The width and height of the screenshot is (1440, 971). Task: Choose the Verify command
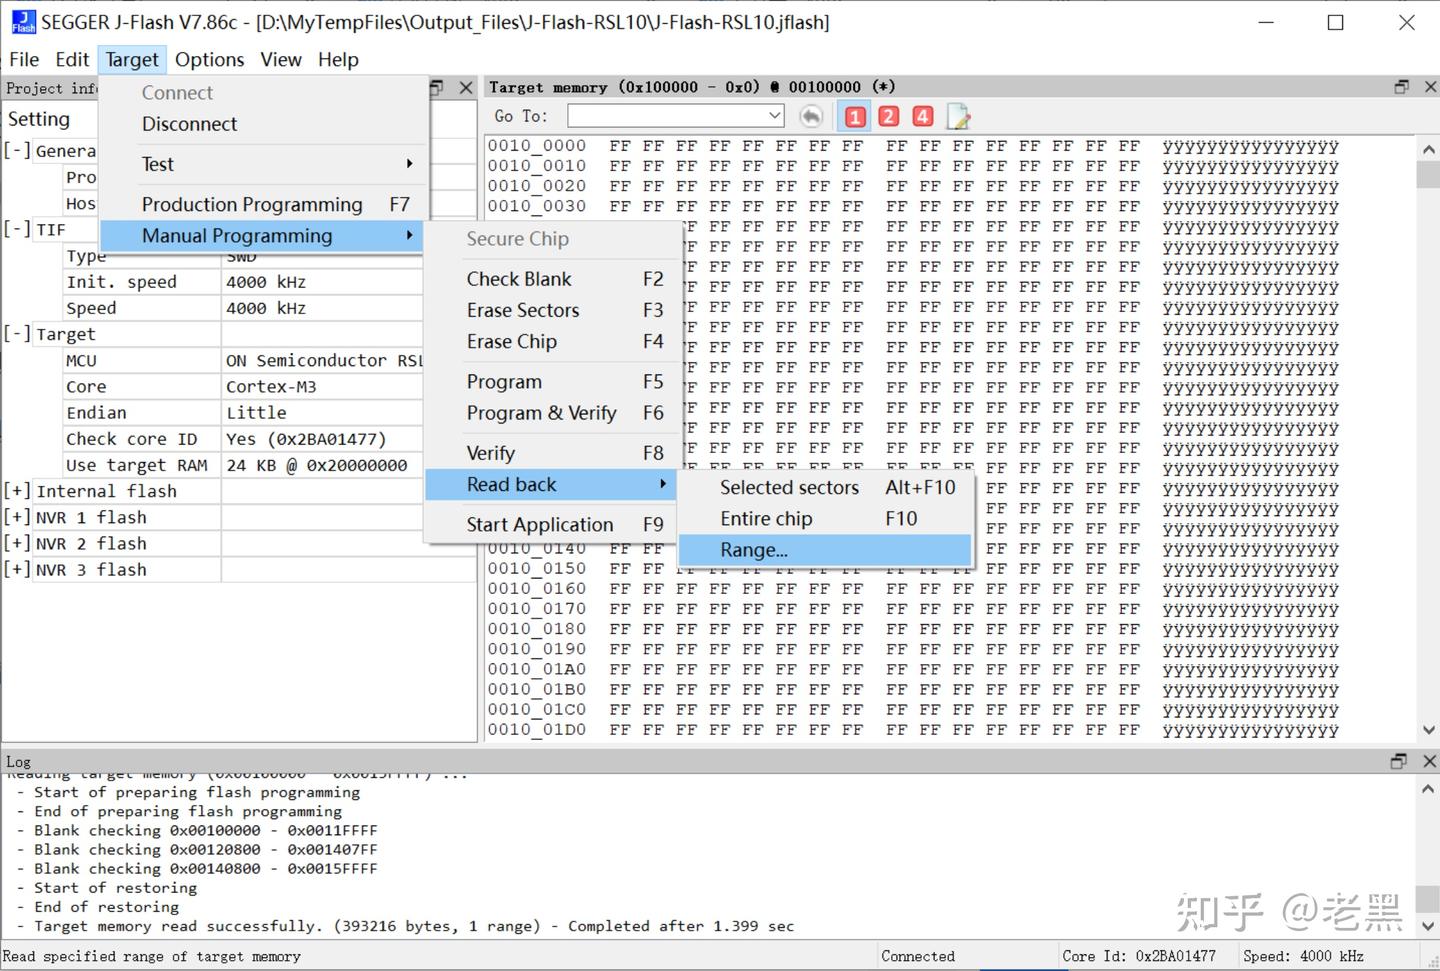point(553,452)
